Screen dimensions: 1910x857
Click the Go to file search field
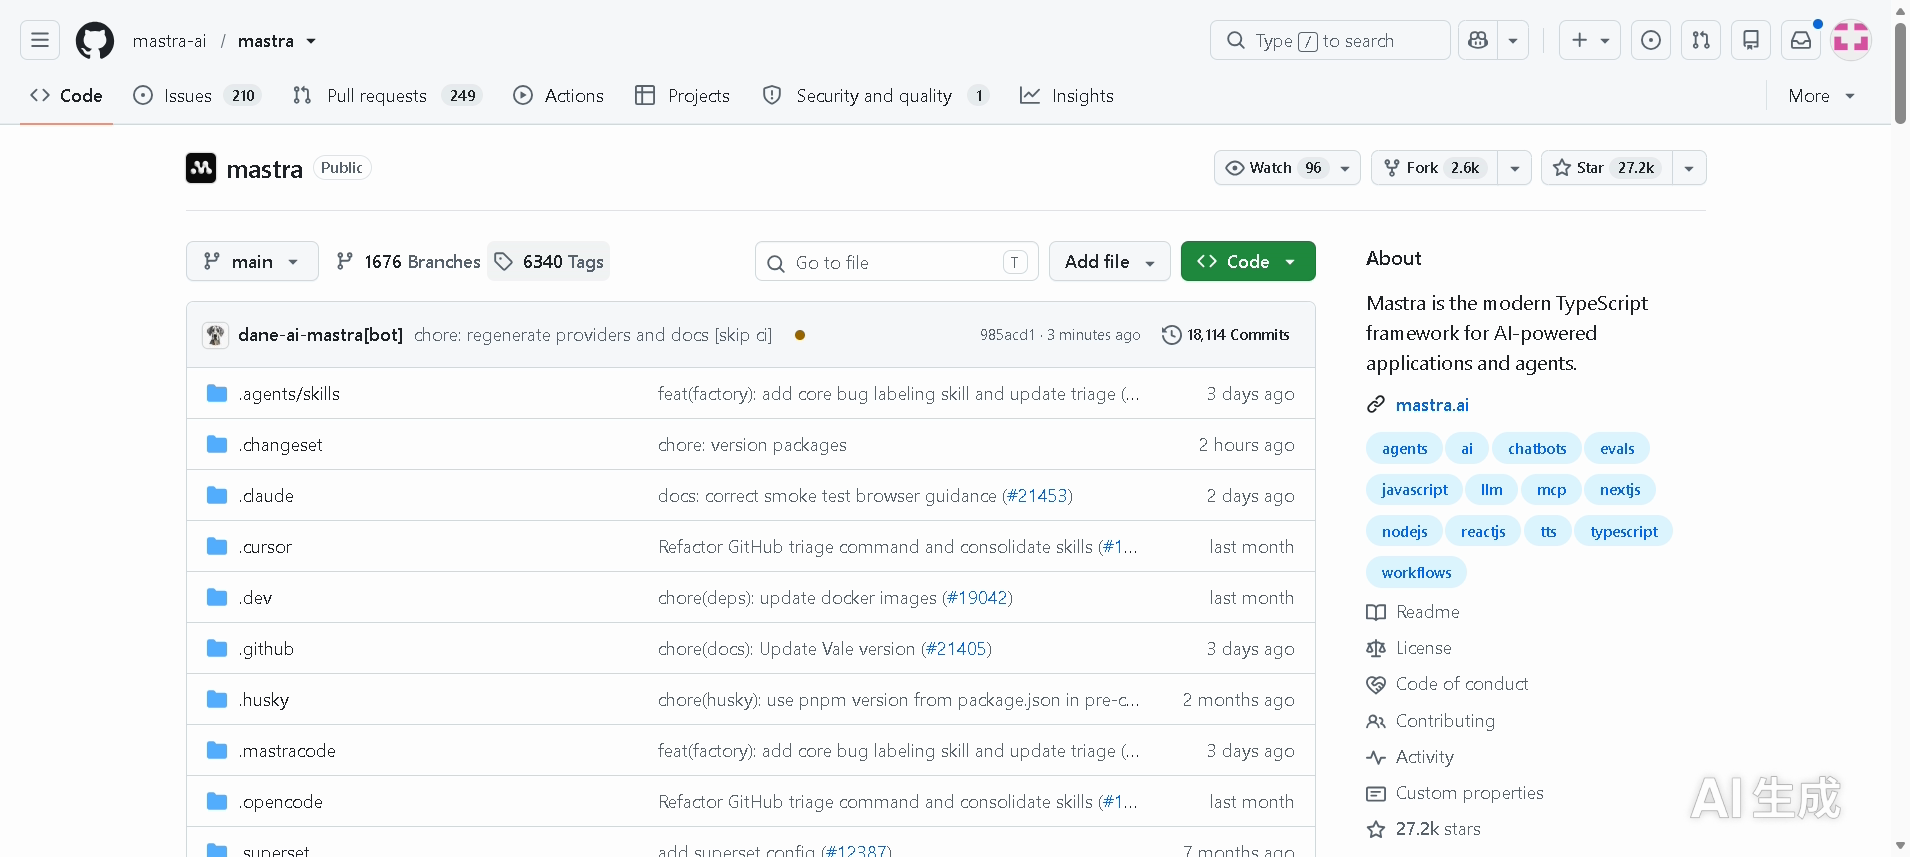pos(897,262)
